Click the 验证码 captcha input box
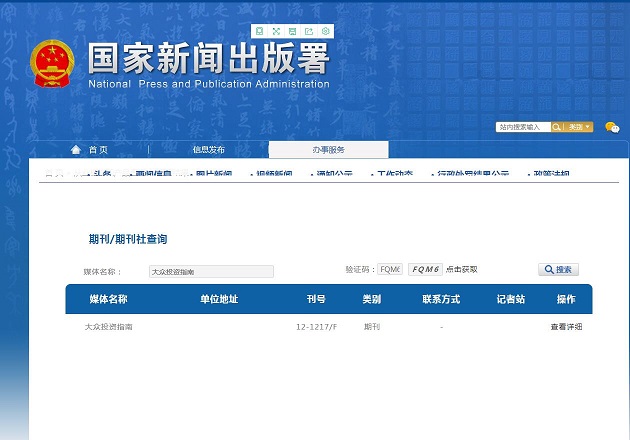This screenshot has height=440, width=630. click(390, 270)
